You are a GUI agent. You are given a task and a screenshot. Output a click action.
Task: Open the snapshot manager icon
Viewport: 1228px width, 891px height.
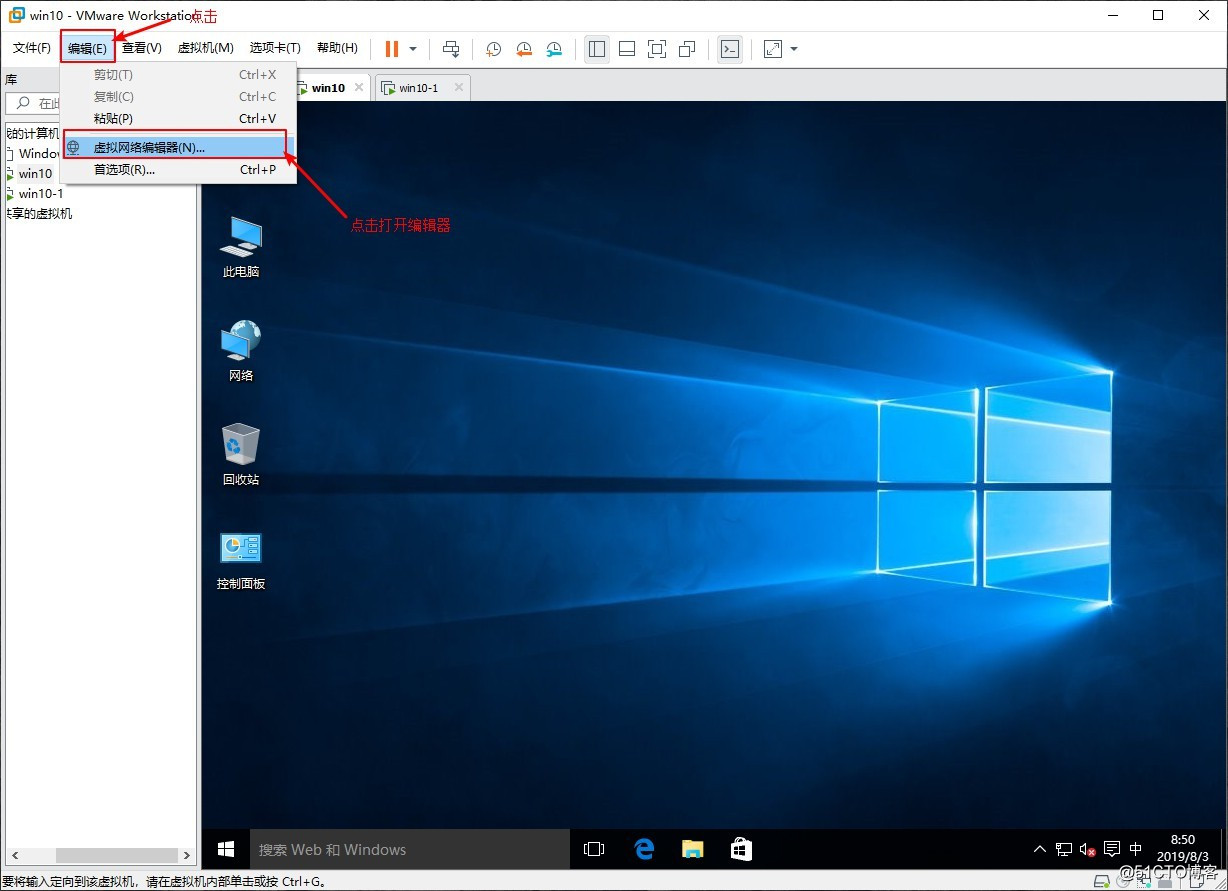click(x=554, y=48)
